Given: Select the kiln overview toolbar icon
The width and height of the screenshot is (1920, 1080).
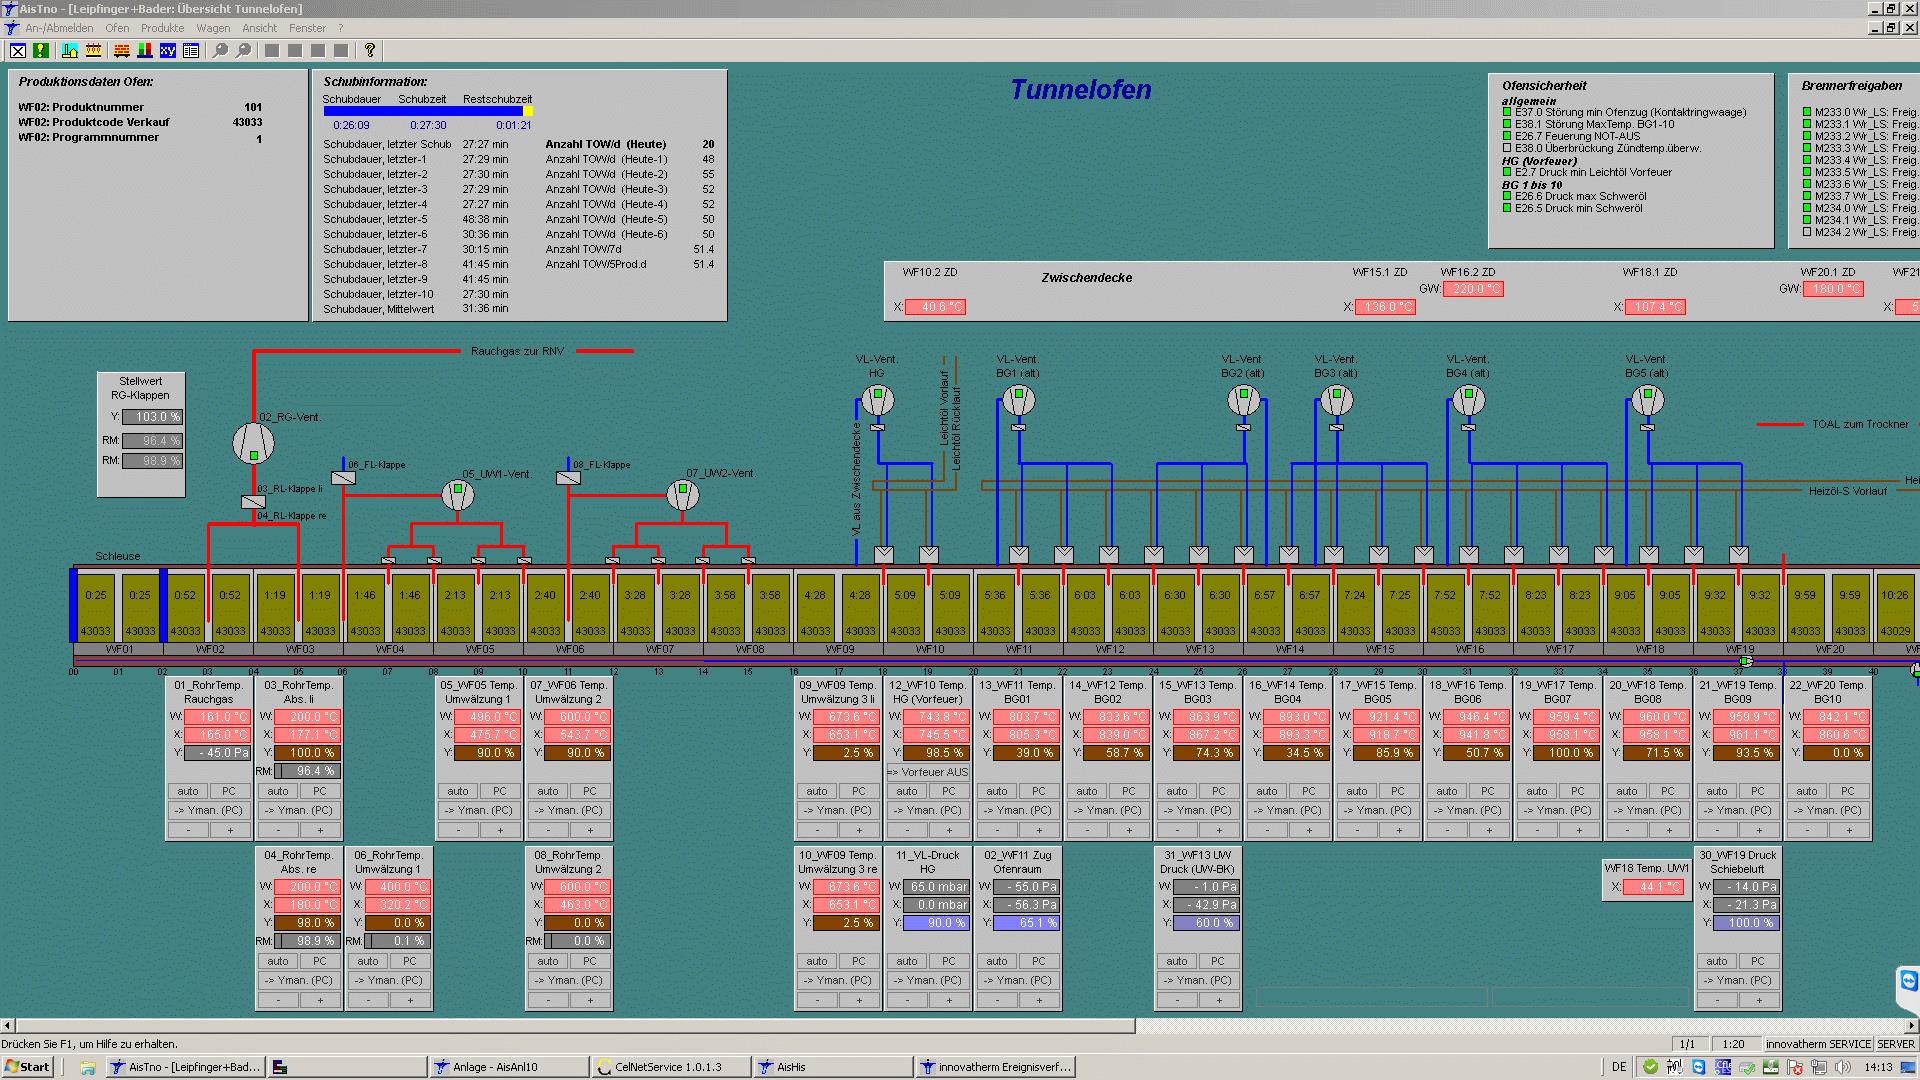Looking at the screenshot, I should [70, 50].
